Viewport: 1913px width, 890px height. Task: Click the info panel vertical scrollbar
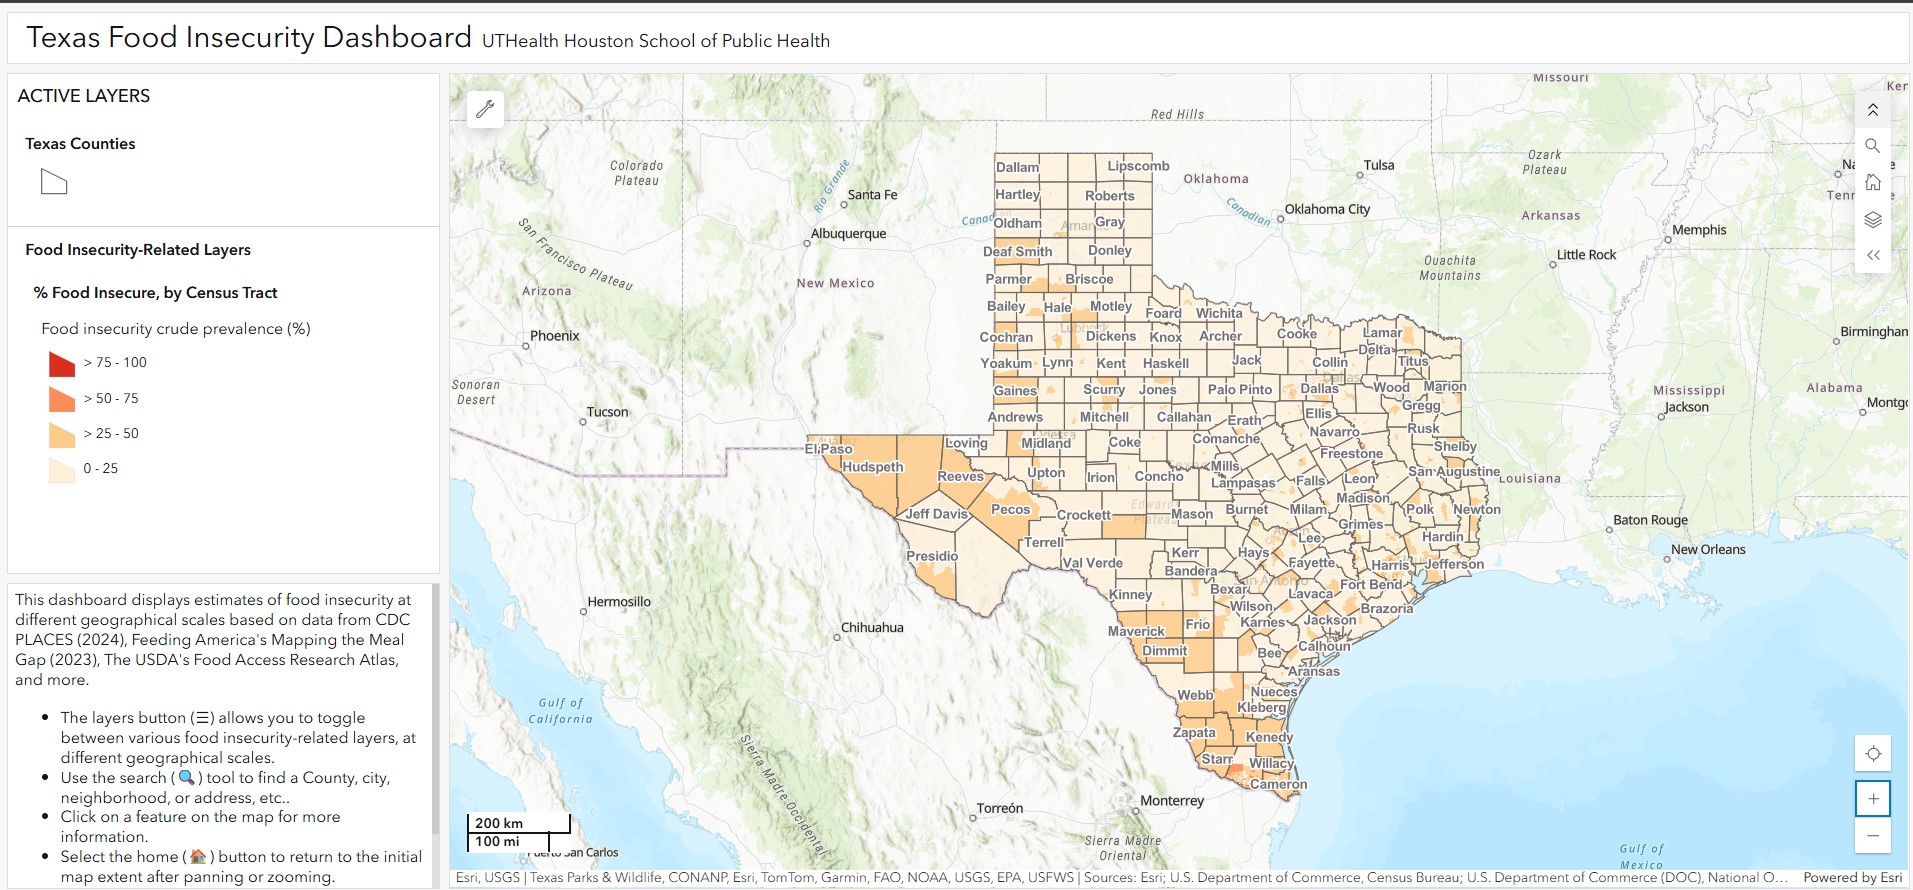[x=435, y=710]
